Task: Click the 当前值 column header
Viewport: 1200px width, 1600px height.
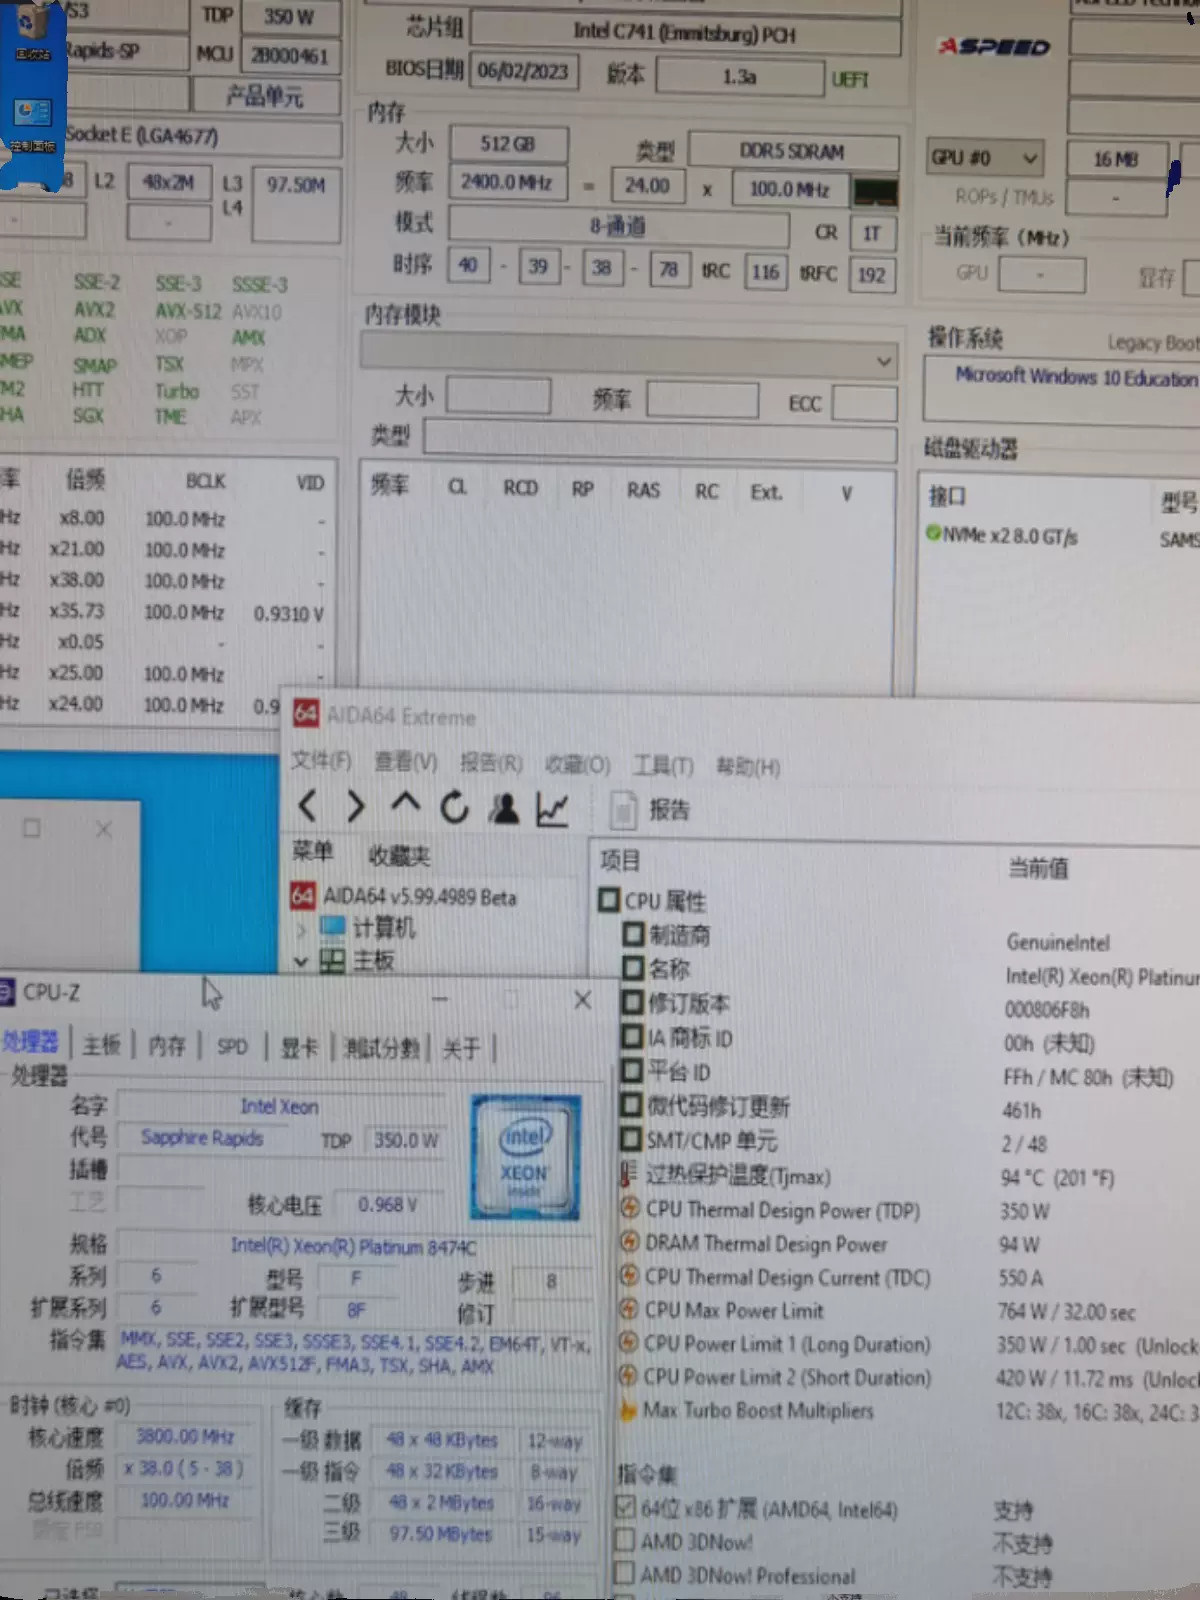Action: 1038,868
